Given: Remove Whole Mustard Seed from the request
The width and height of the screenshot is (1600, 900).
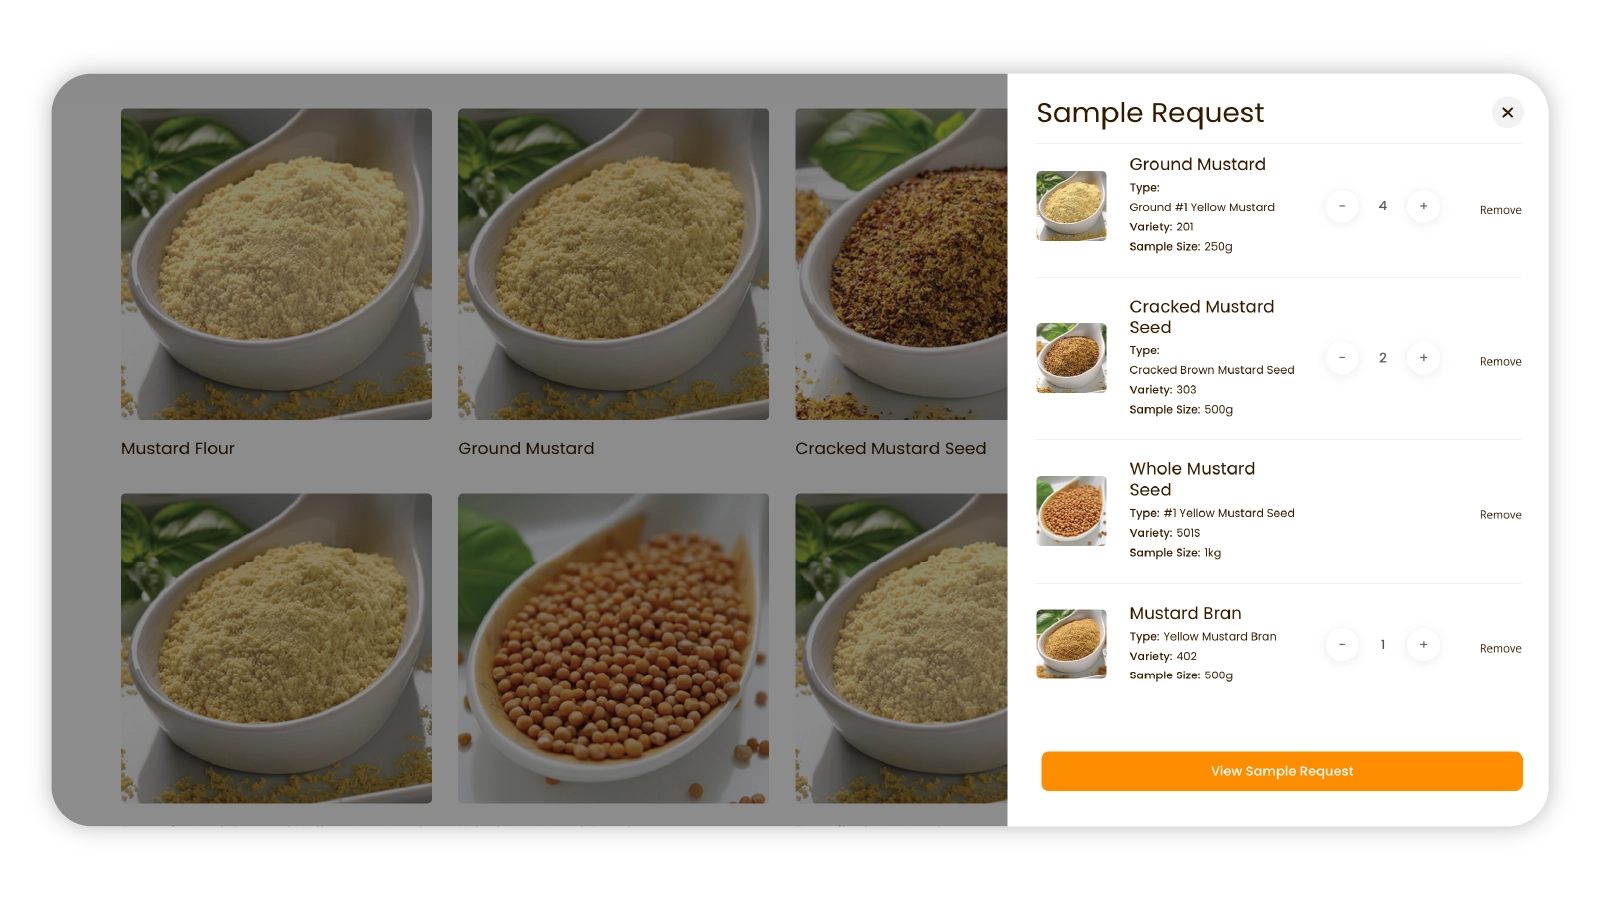Looking at the screenshot, I should [1500, 515].
